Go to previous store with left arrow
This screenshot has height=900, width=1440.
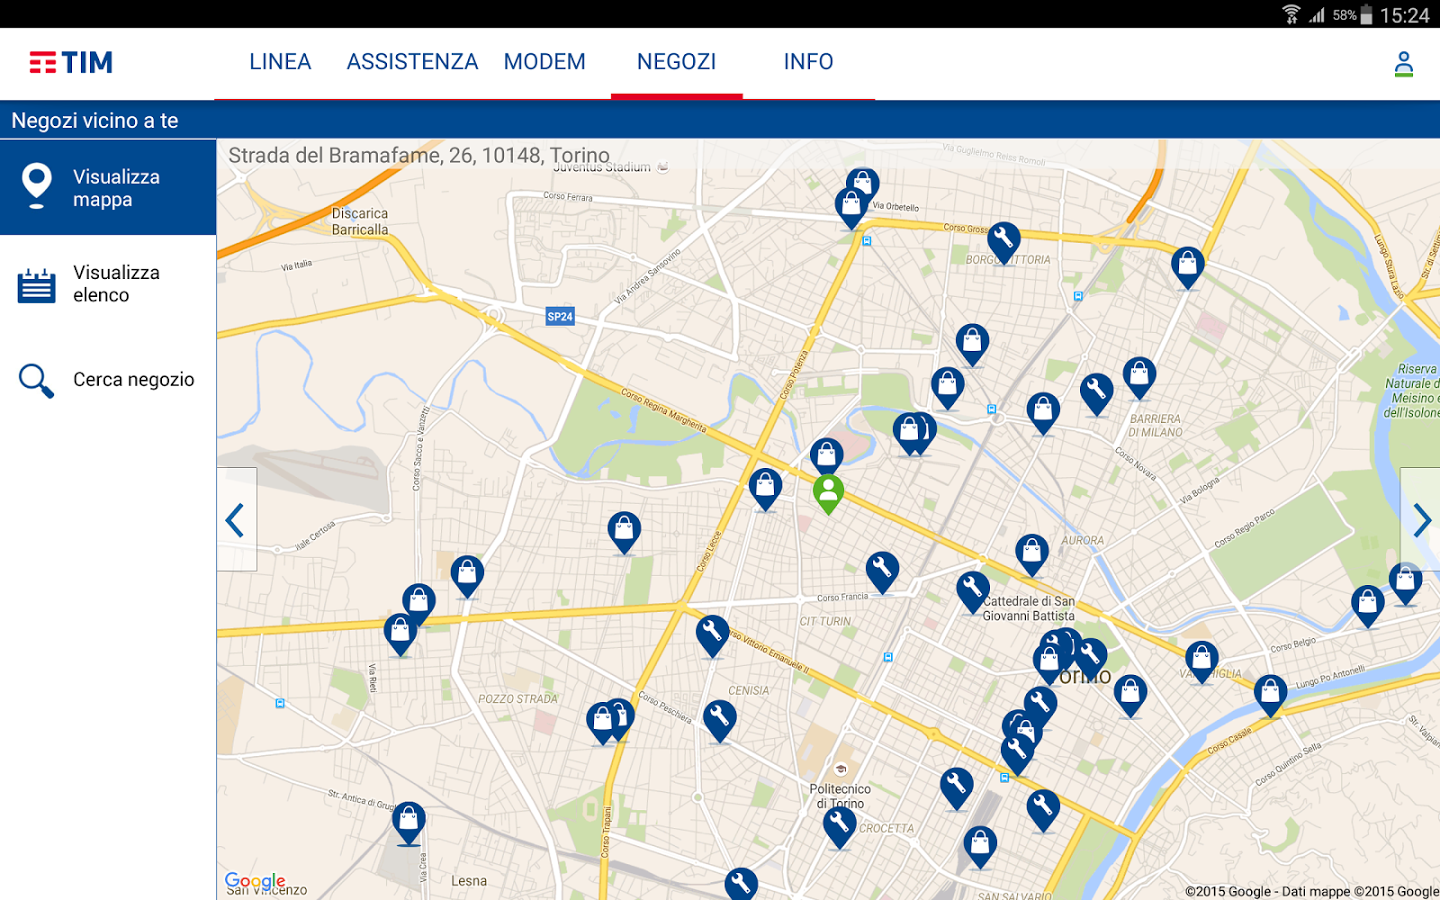(x=236, y=520)
